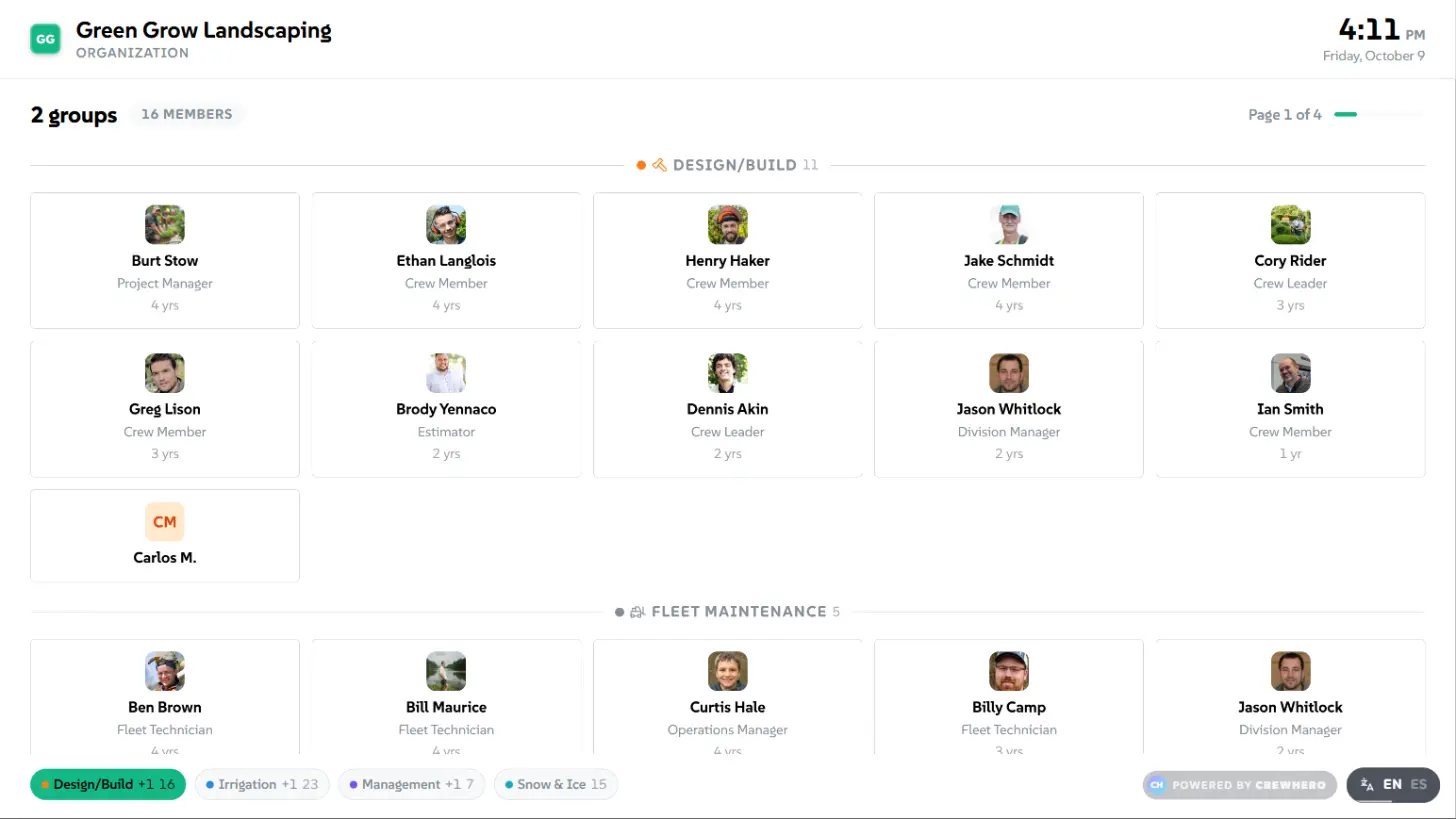Image resolution: width=1456 pixels, height=819 pixels.
Task: Click the CM initials avatar
Action: [165, 522]
